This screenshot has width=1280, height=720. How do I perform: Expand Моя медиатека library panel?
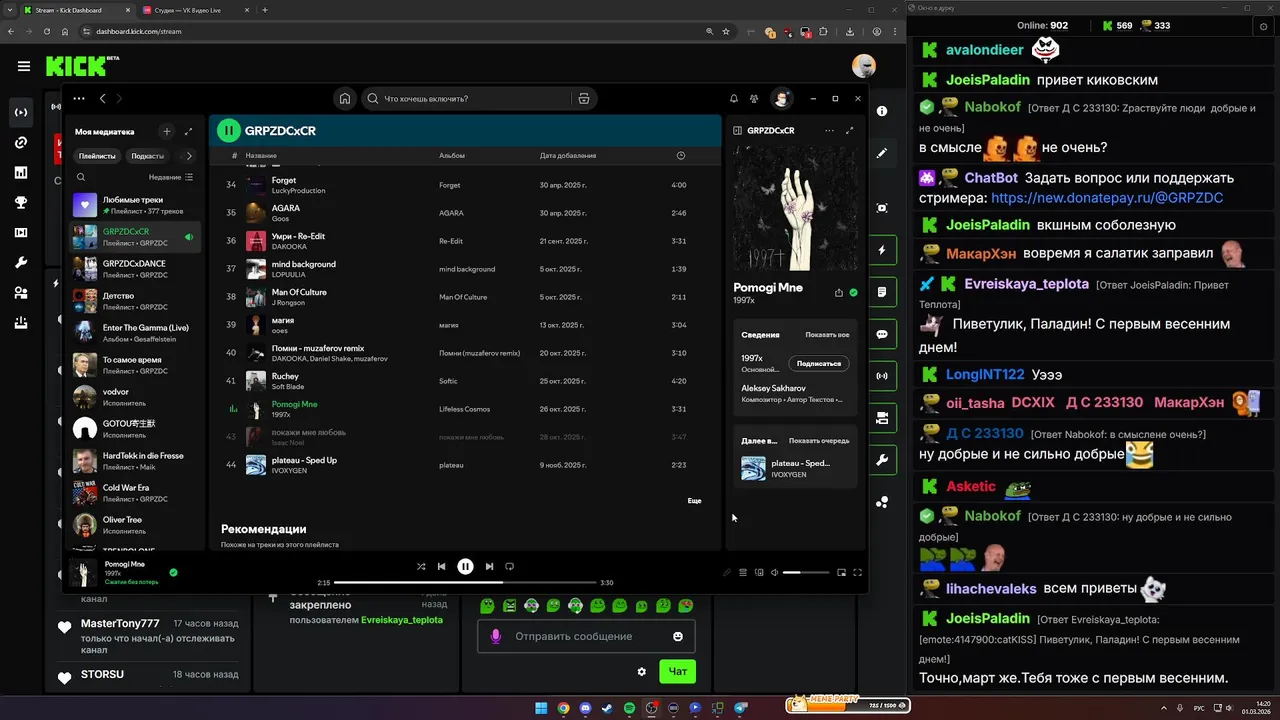(188, 131)
